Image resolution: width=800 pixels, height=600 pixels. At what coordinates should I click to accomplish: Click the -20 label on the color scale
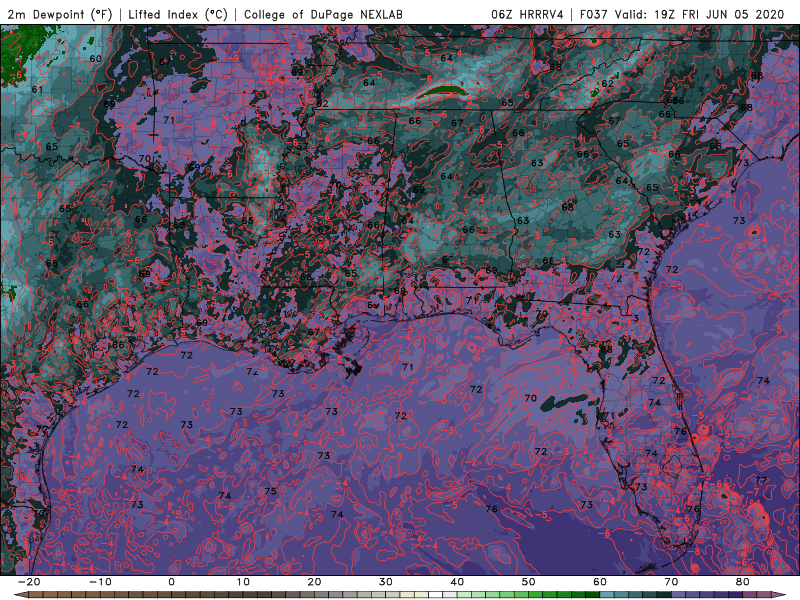28,582
